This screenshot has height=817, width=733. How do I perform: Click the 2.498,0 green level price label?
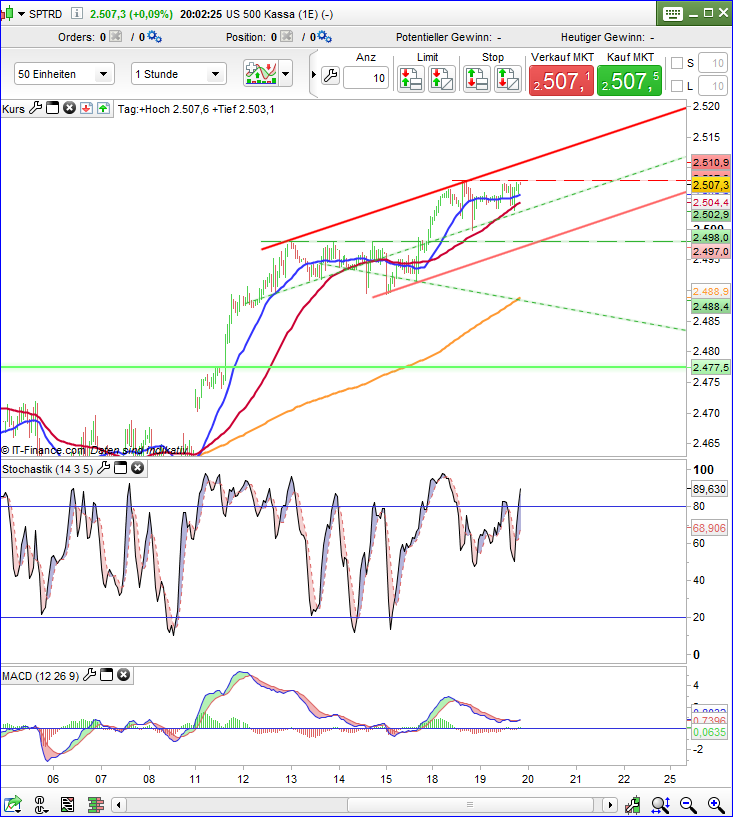[711, 237]
